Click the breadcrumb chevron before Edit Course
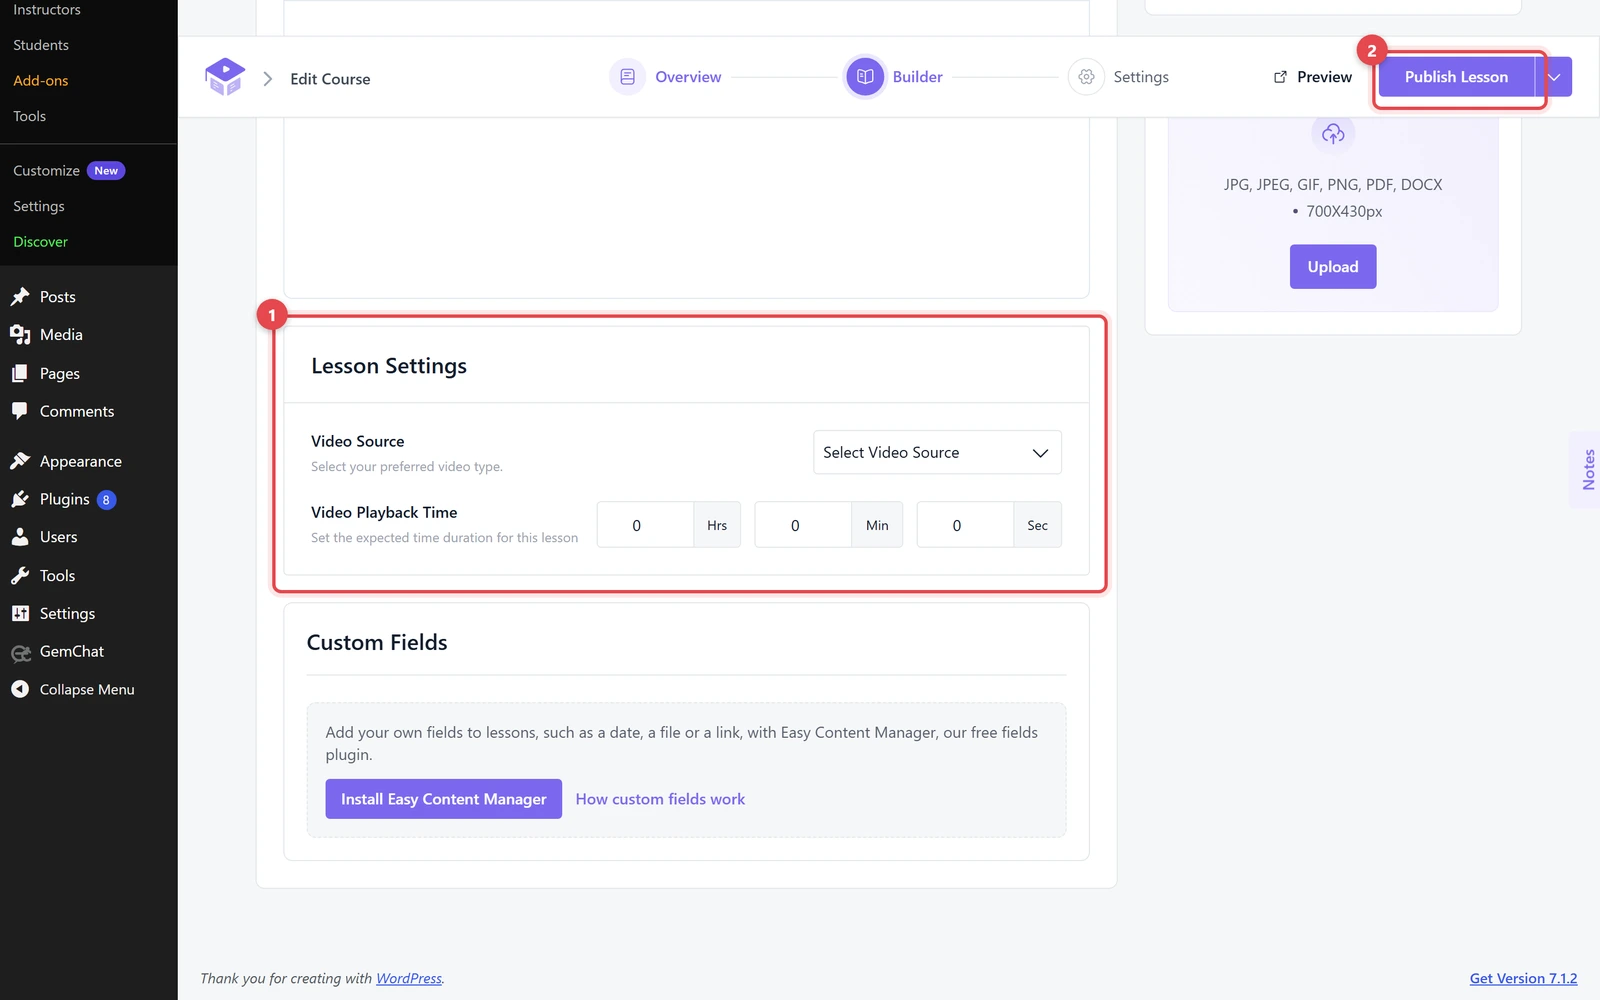The width and height of the screenshot is (1600, 1000). point(268,78)
